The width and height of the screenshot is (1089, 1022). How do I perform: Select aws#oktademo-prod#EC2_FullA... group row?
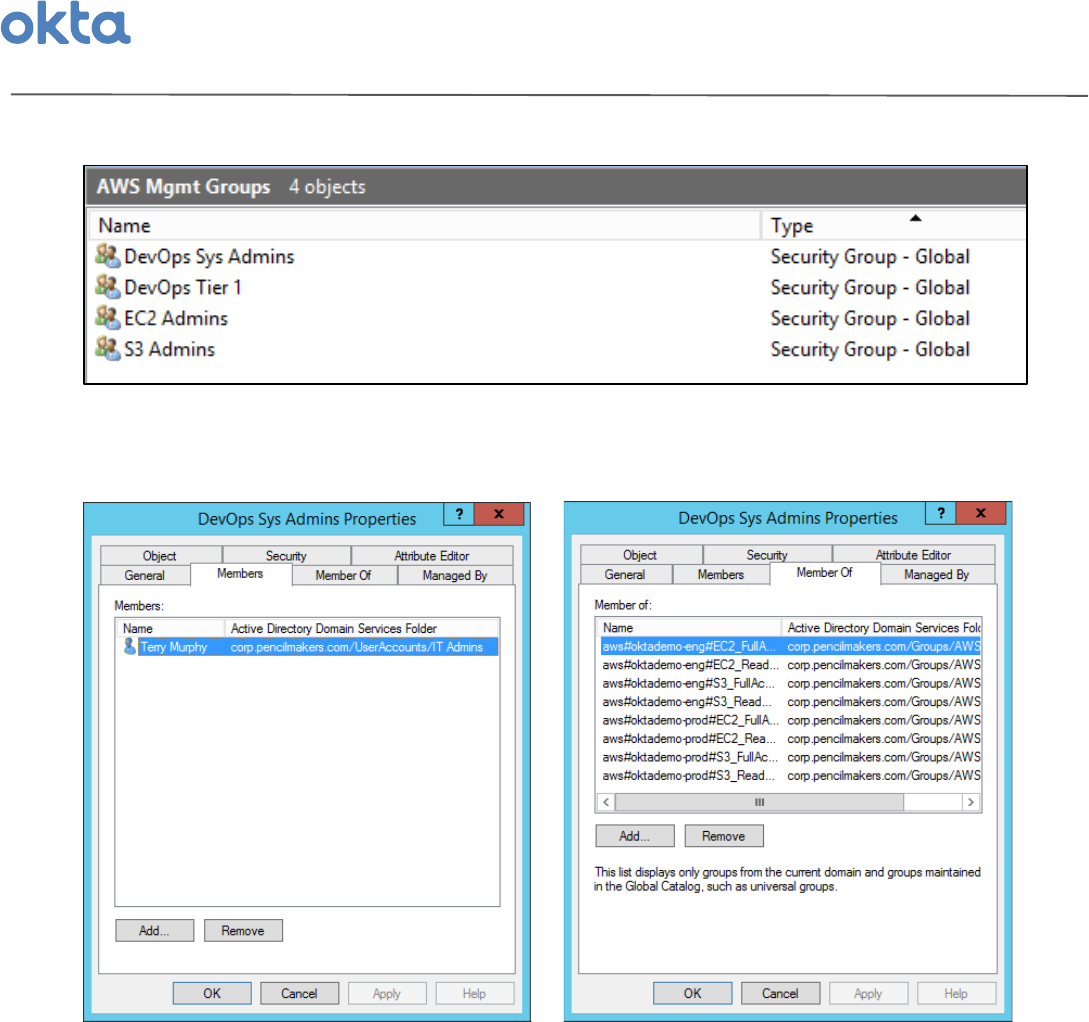pos(790,721)
